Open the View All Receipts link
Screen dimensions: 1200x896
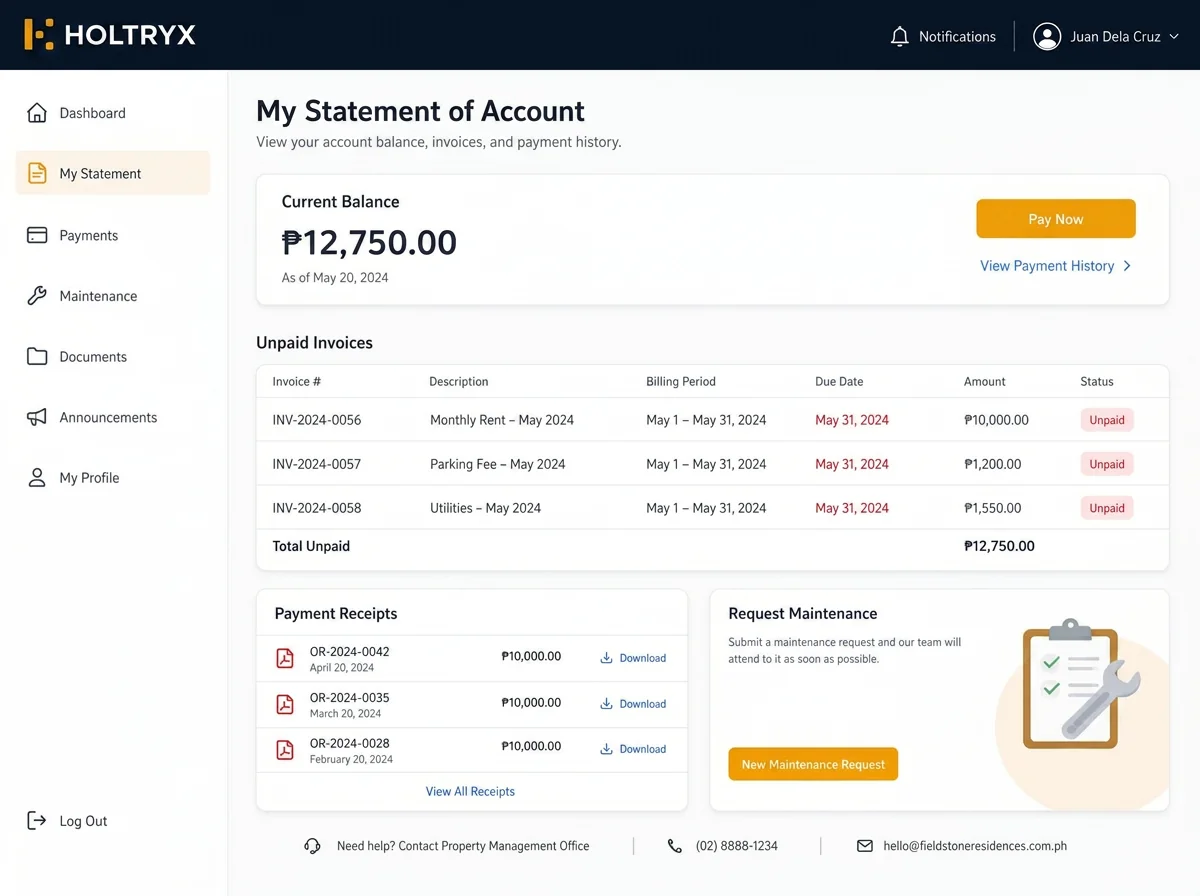[x=470, y=791]
